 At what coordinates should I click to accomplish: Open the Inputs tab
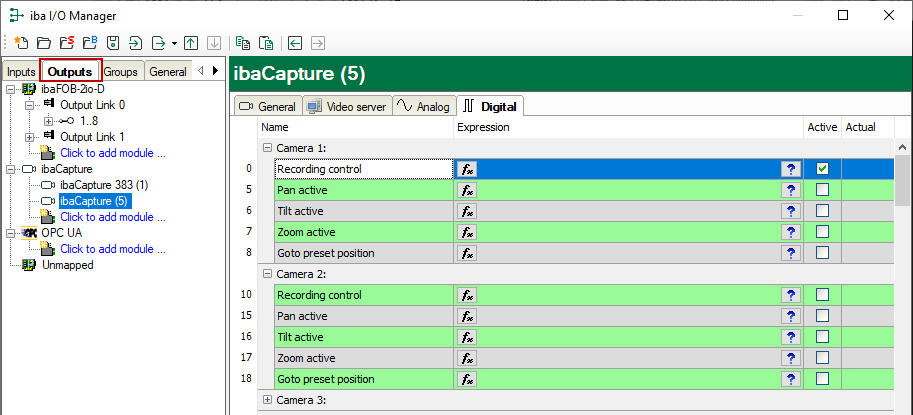point(21,72)
